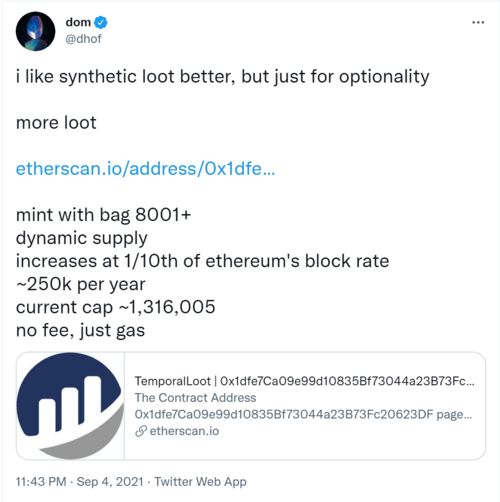Open the TemporalLoot card title
500x502 pixels.
304,381
